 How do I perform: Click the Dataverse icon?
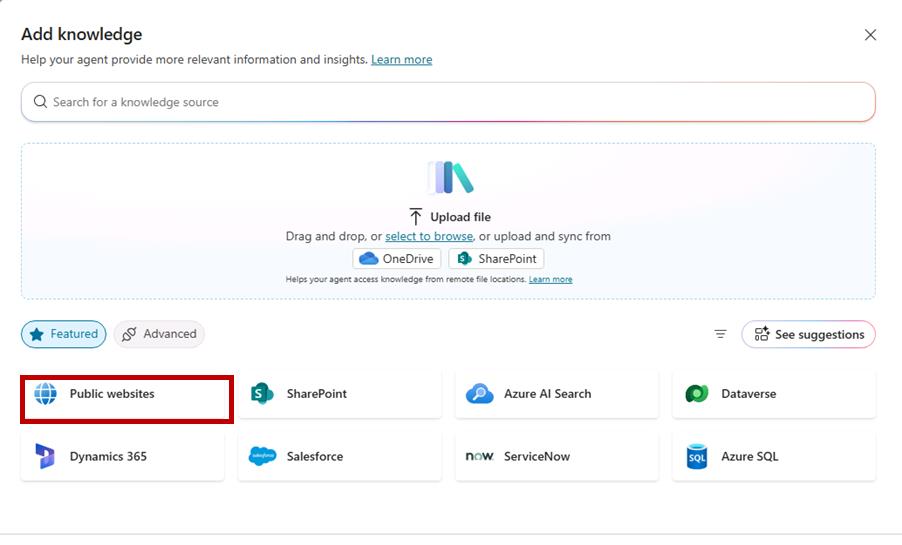(697, 394)
